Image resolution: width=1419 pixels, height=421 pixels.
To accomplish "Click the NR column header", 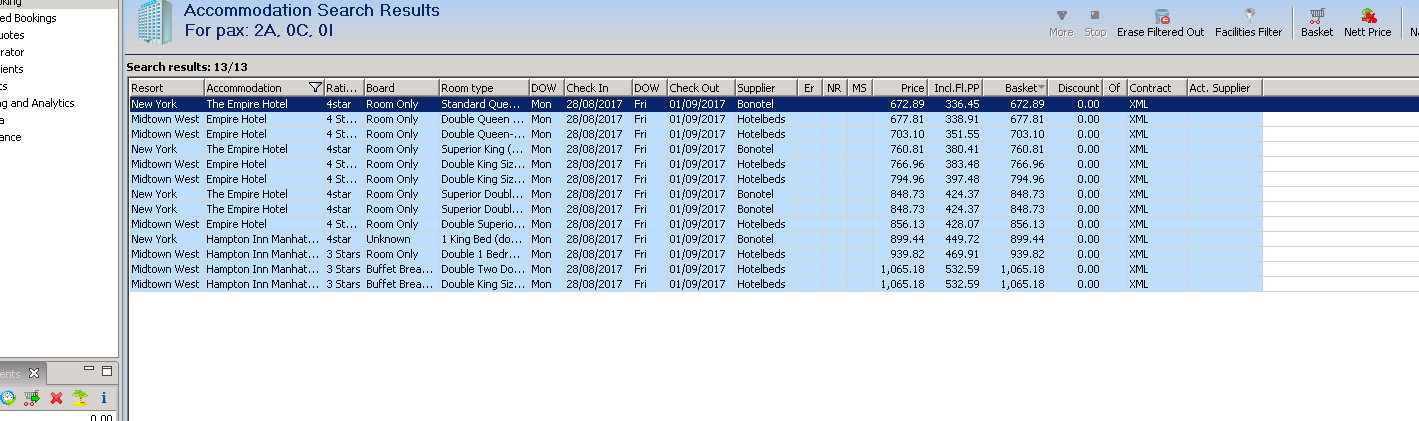I will tap(835, 88).
